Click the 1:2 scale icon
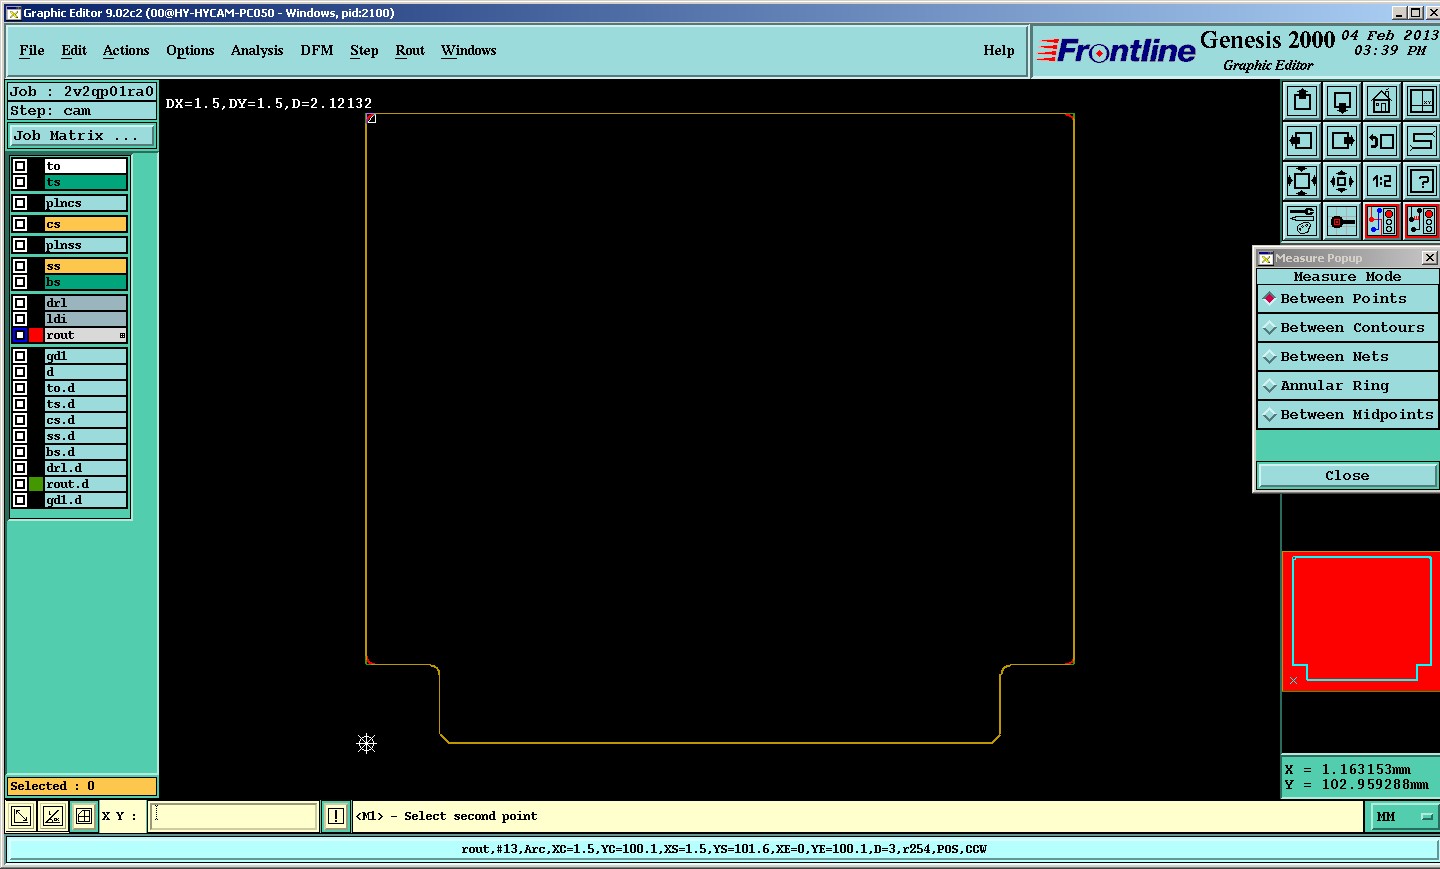 1382,181
